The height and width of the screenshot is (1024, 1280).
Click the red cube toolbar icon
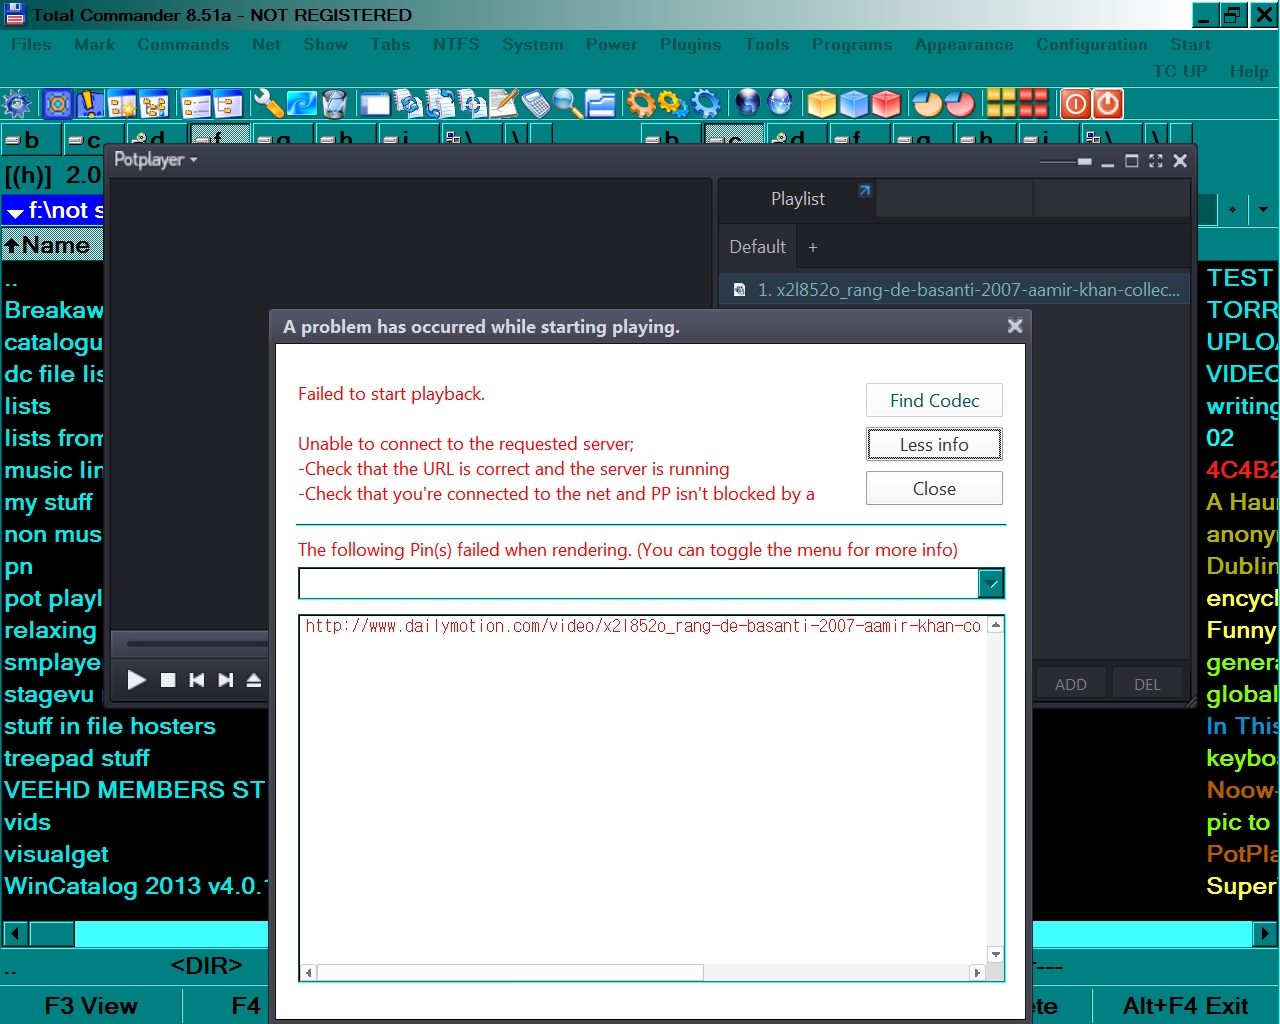pos(886,103)
